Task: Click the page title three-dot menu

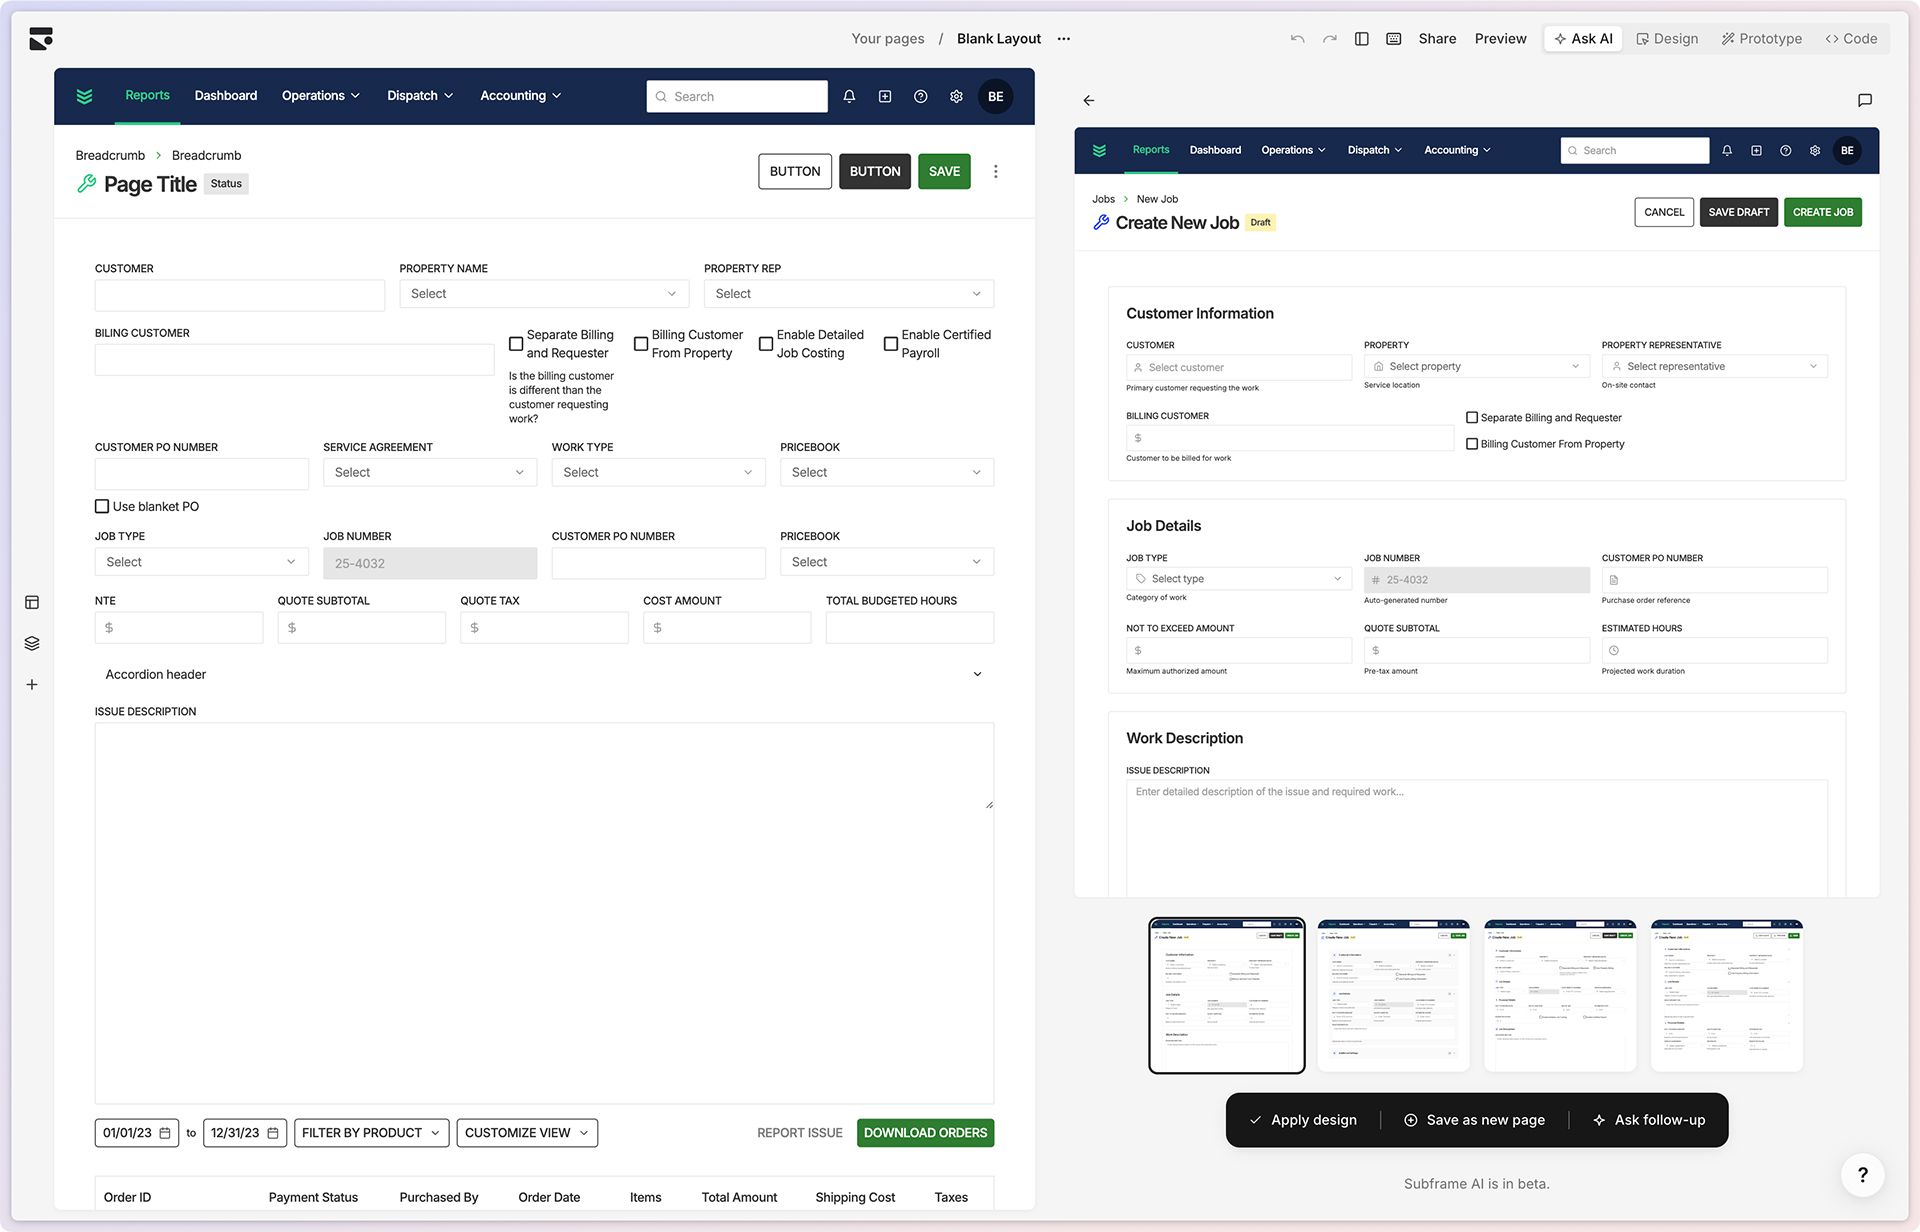Action: 995,171
